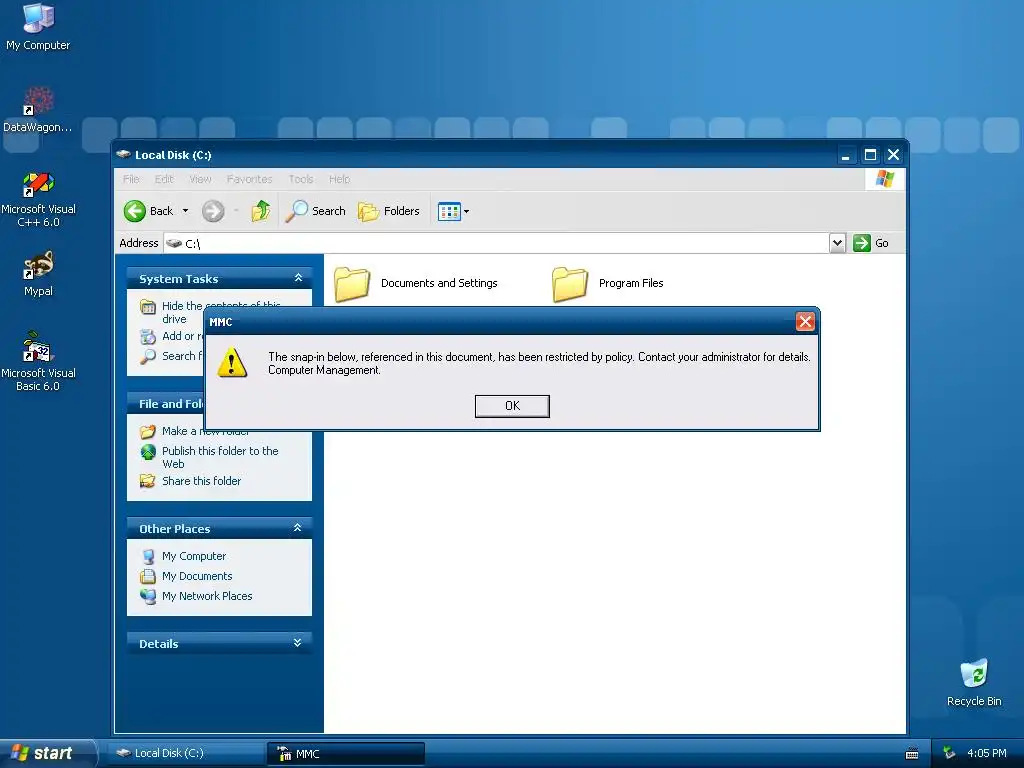The image size is (1024, 768).
Task: Switch to MMC taskbar button
Action: 345,754
